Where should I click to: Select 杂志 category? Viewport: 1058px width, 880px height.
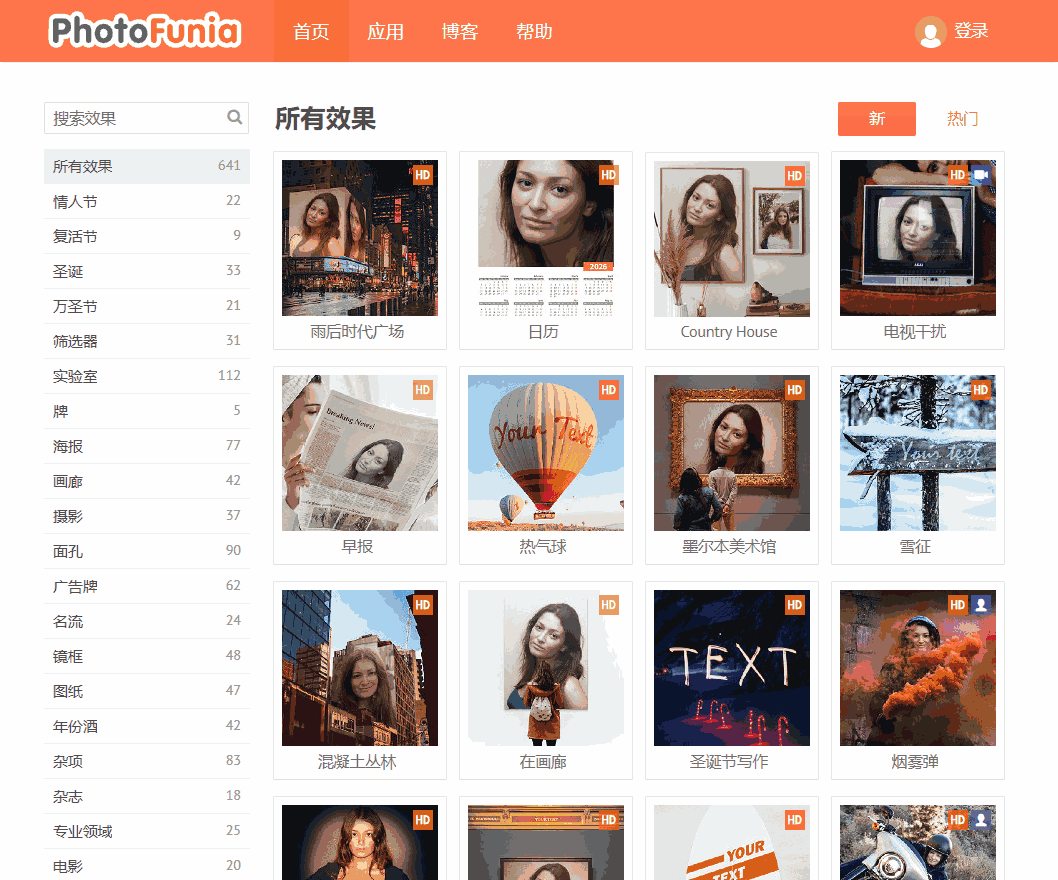(146, 796)
